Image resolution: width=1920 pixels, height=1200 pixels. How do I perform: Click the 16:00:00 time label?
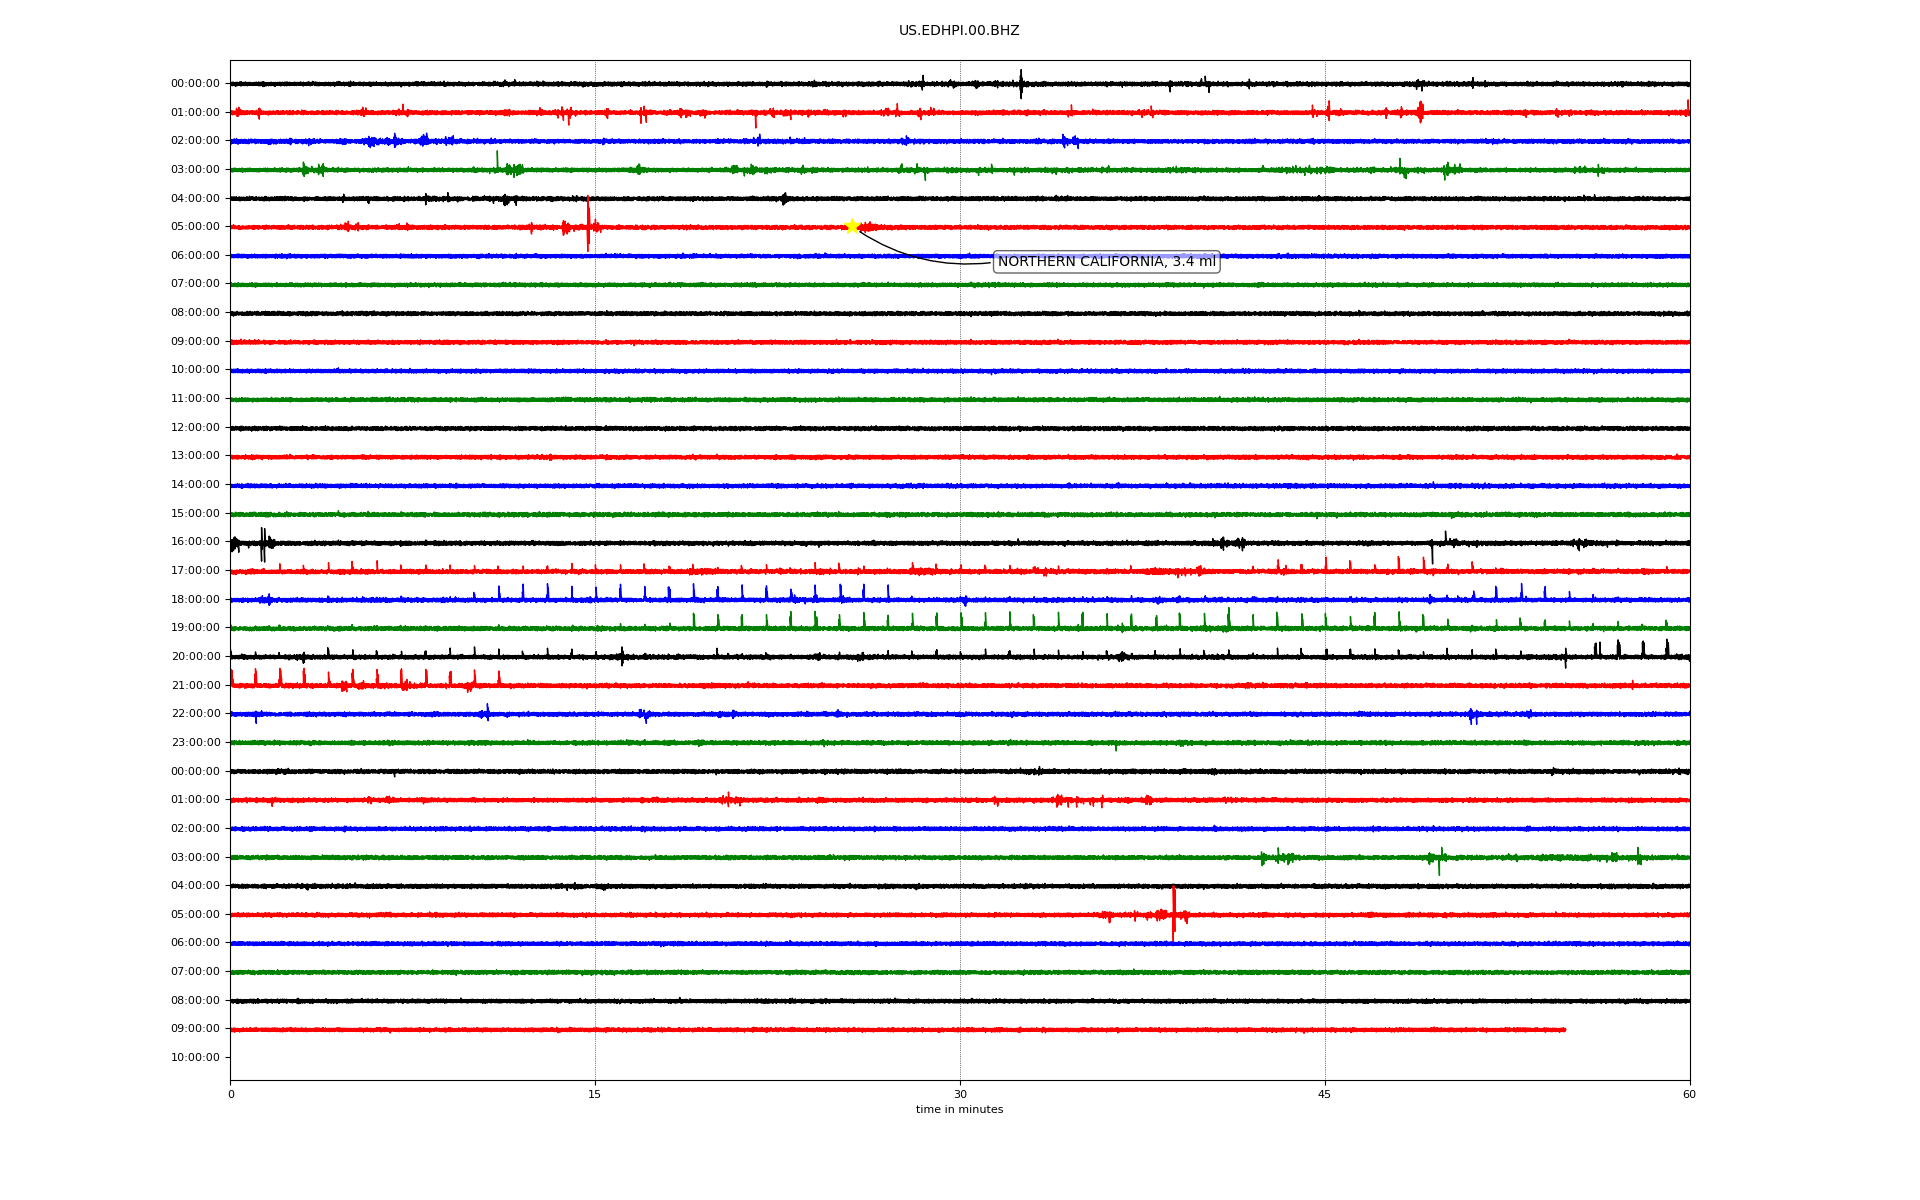coord(195,542)
